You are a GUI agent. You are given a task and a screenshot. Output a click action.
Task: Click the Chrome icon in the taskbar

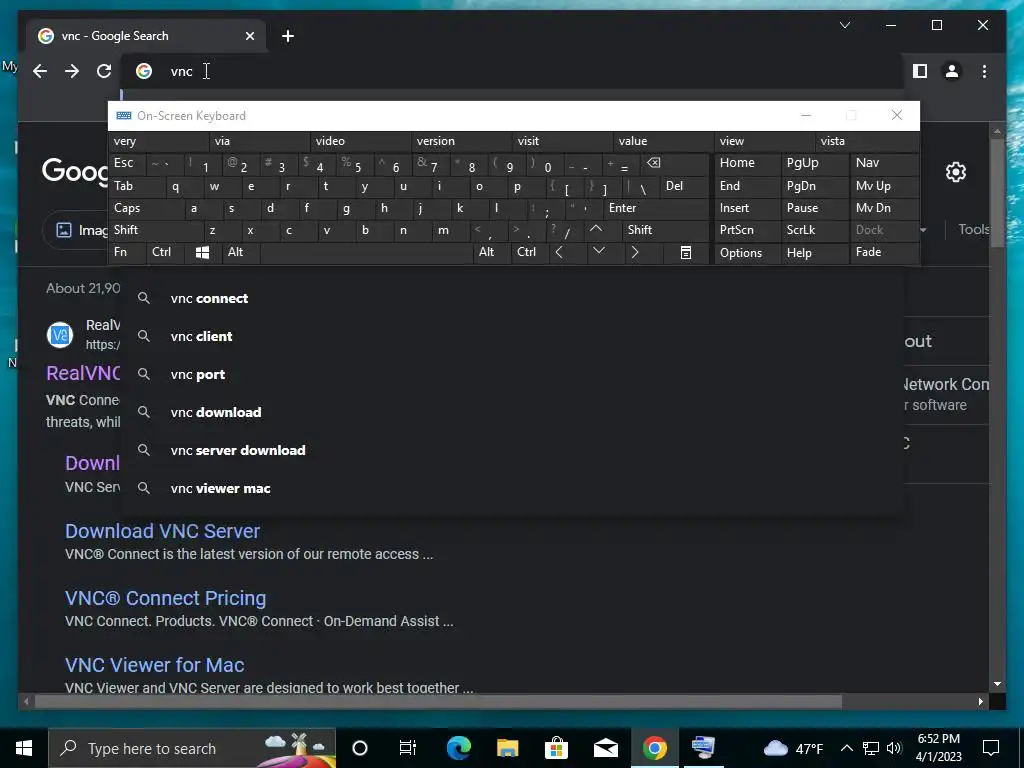(x=654, y=748)
